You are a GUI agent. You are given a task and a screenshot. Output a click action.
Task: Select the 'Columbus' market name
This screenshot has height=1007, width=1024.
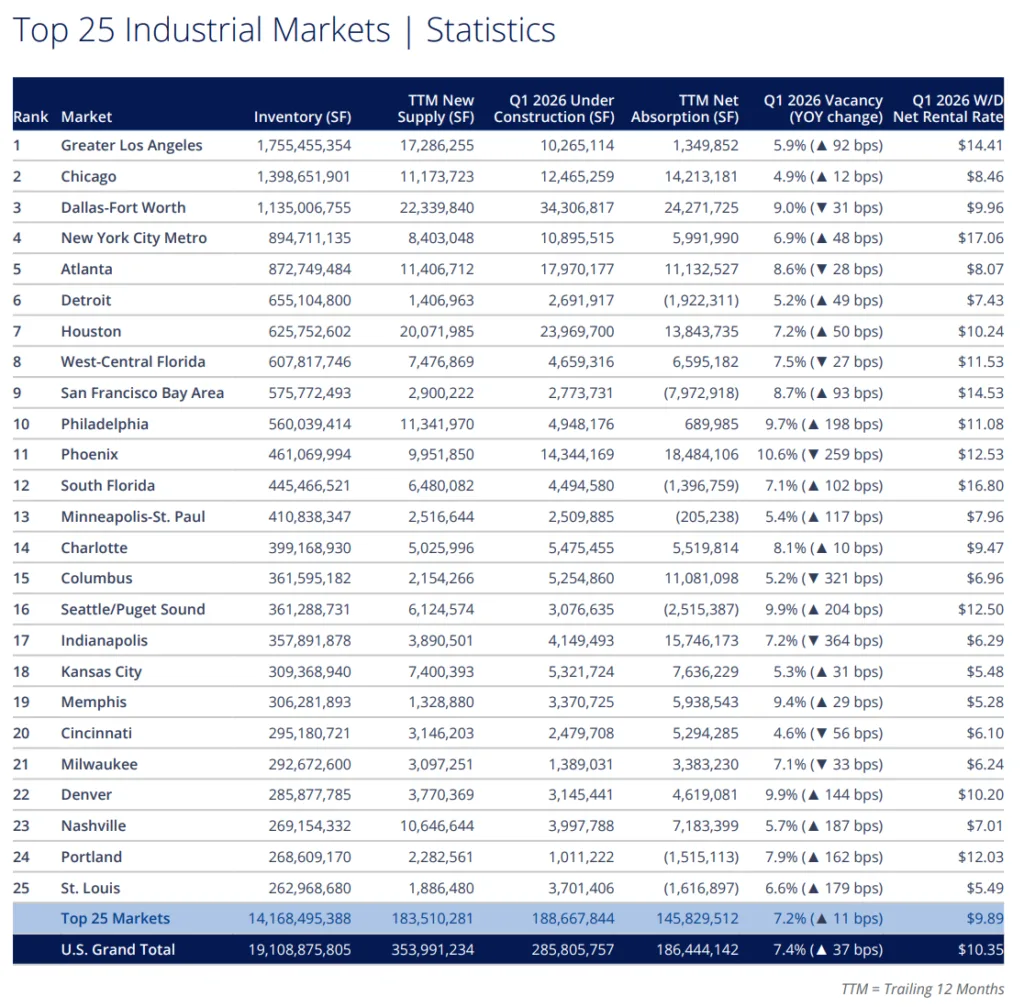[x=96, y=579]
